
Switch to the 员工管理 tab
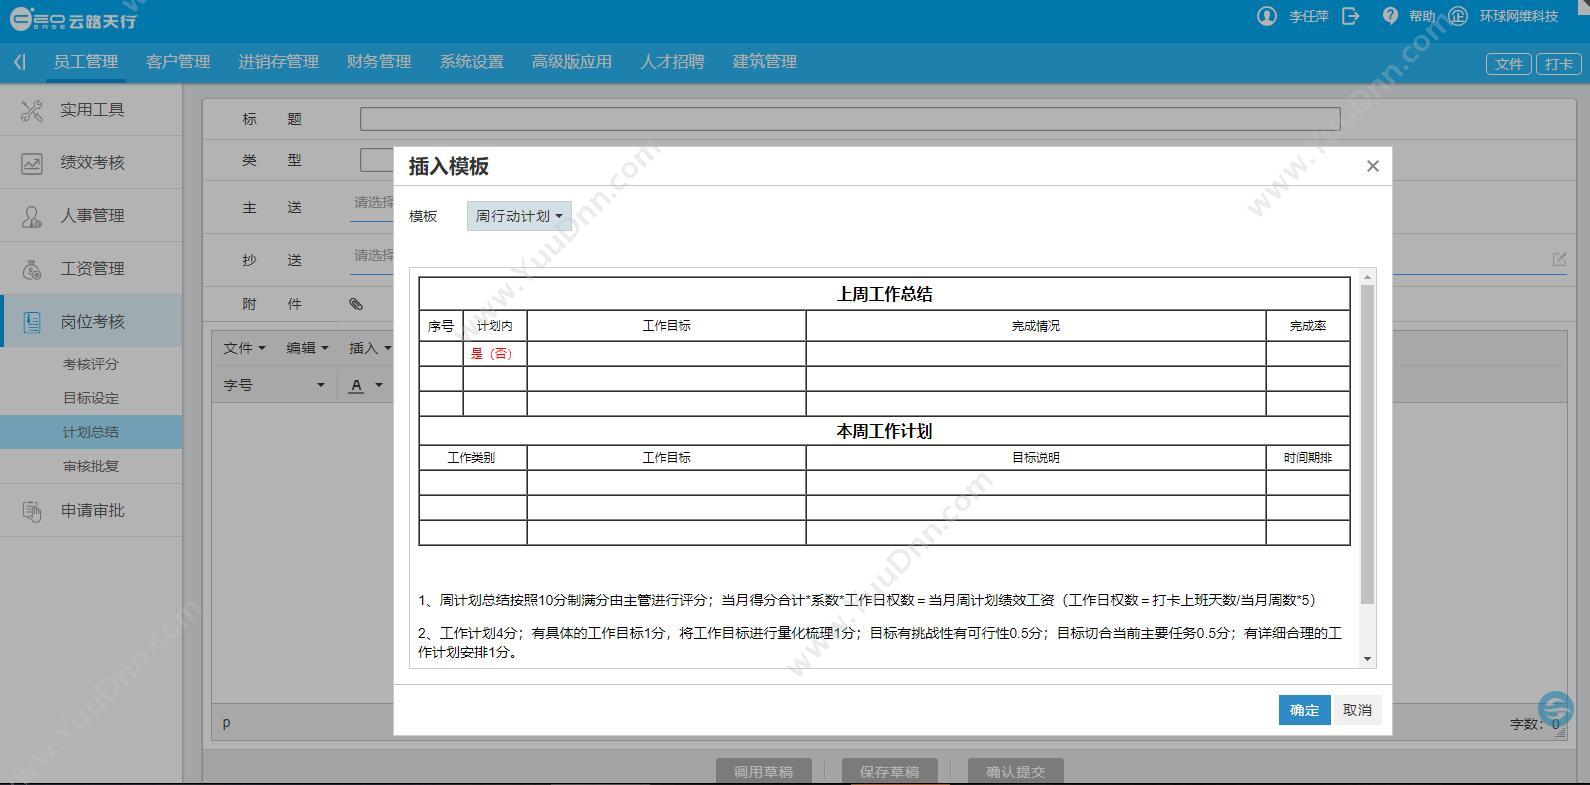click(x=86, y=62)
